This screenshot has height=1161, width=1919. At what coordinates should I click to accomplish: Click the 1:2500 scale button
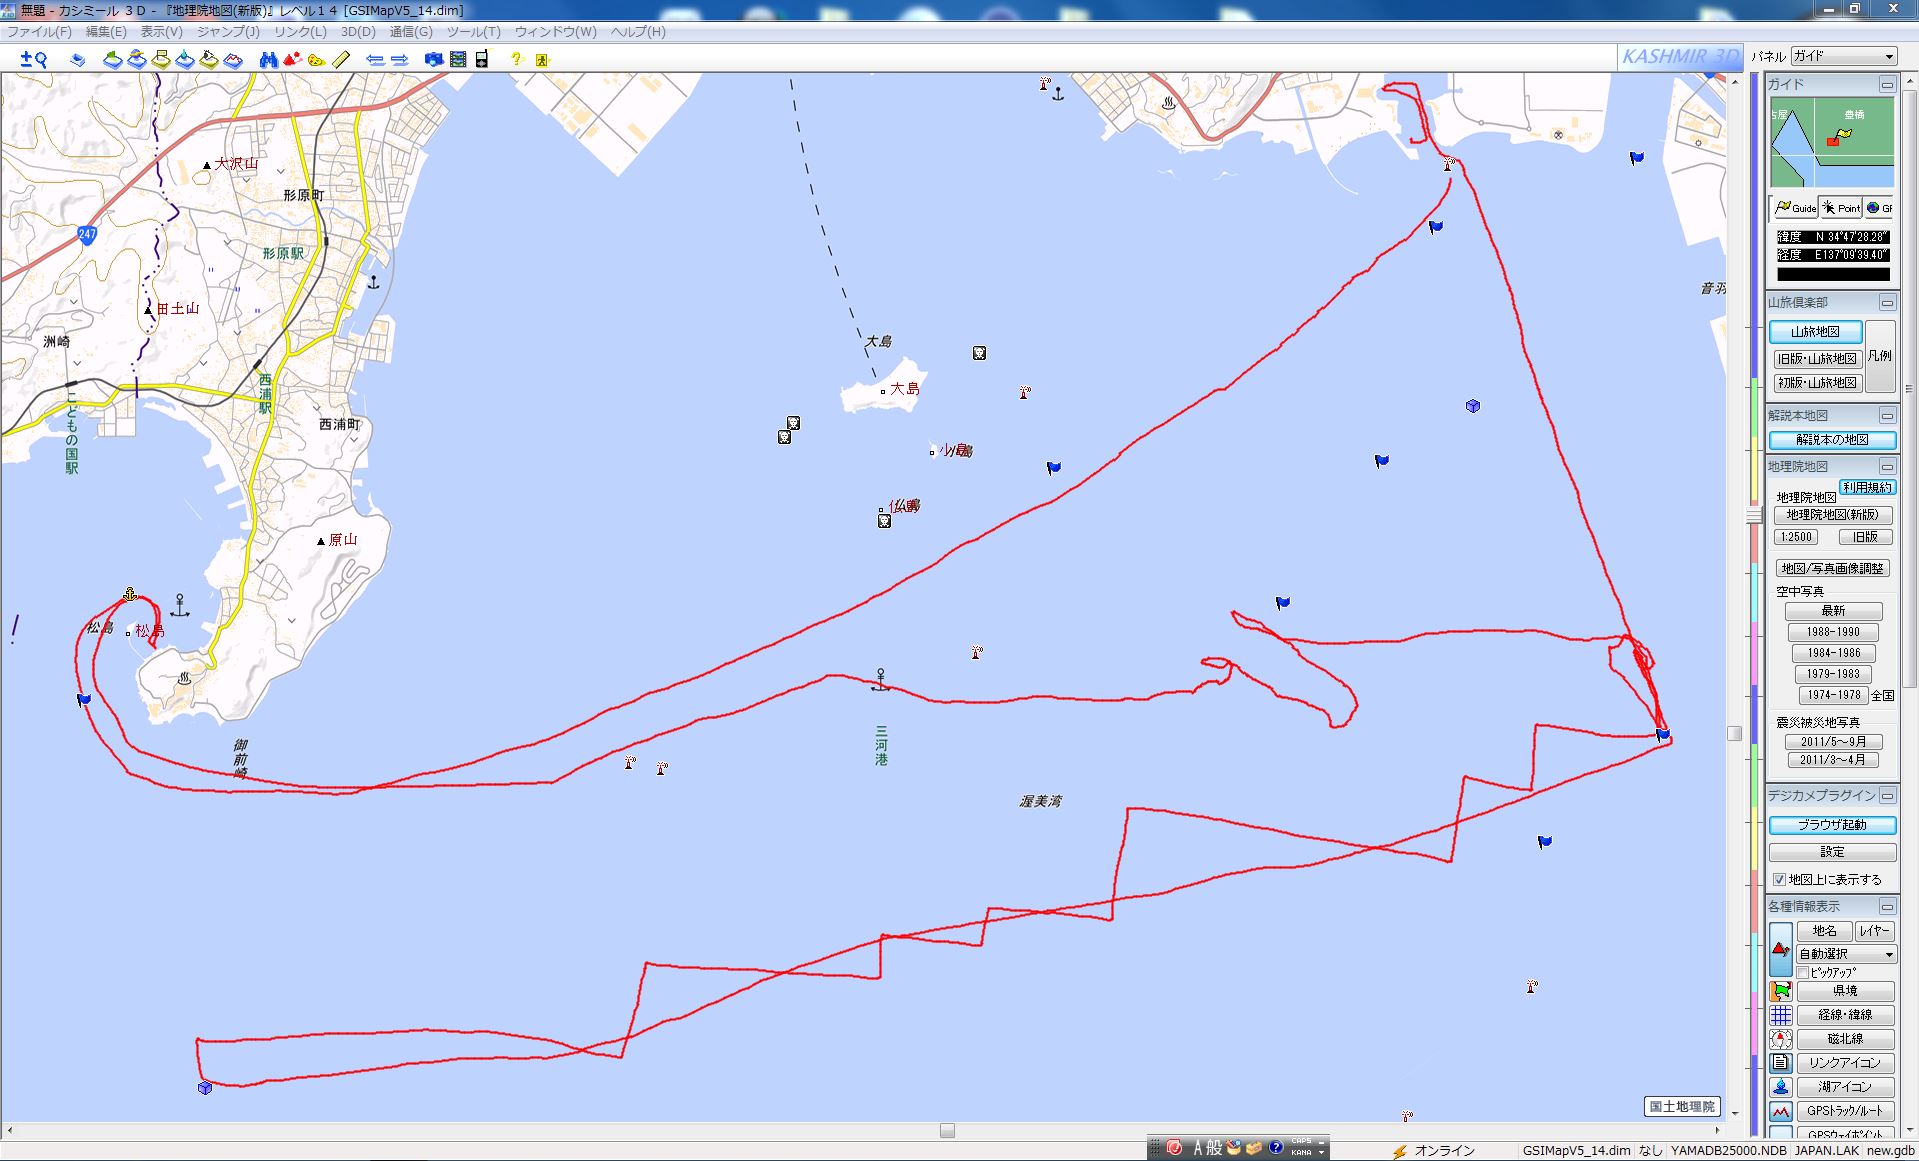pos(1796,537)
